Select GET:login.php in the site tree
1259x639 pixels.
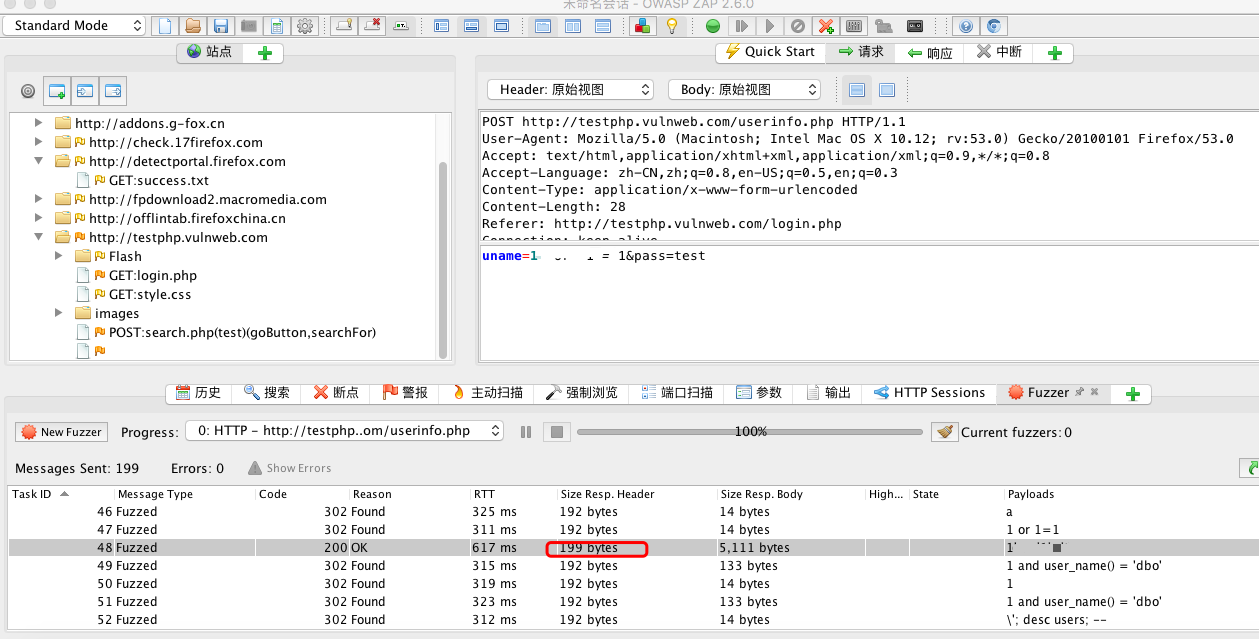click(x=153, y=275)
